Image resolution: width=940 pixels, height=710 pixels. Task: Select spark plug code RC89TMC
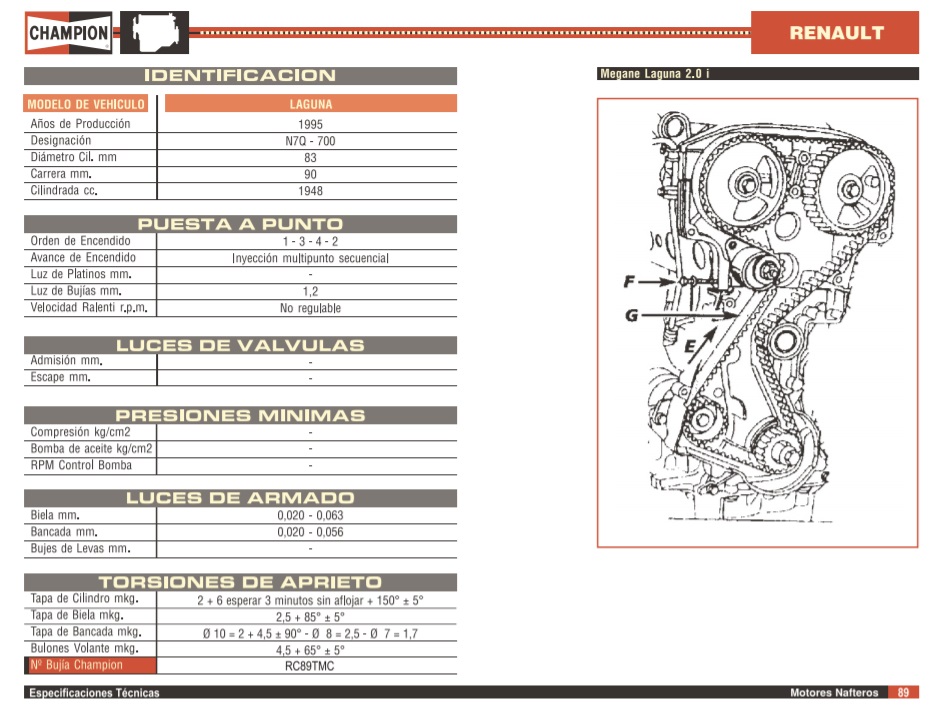coord(310,666)
